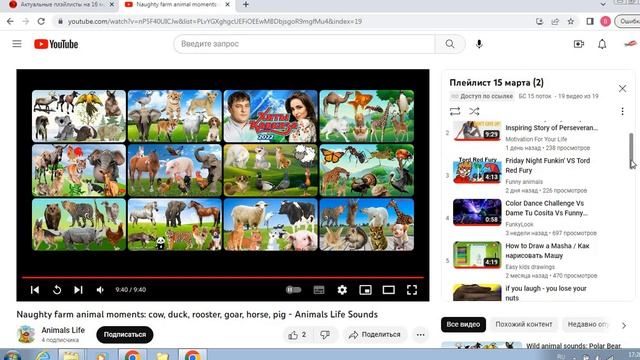Viewport: 640px width, 360px height.
Task: Switch to miniplayer mode
Action: (365, 290)
